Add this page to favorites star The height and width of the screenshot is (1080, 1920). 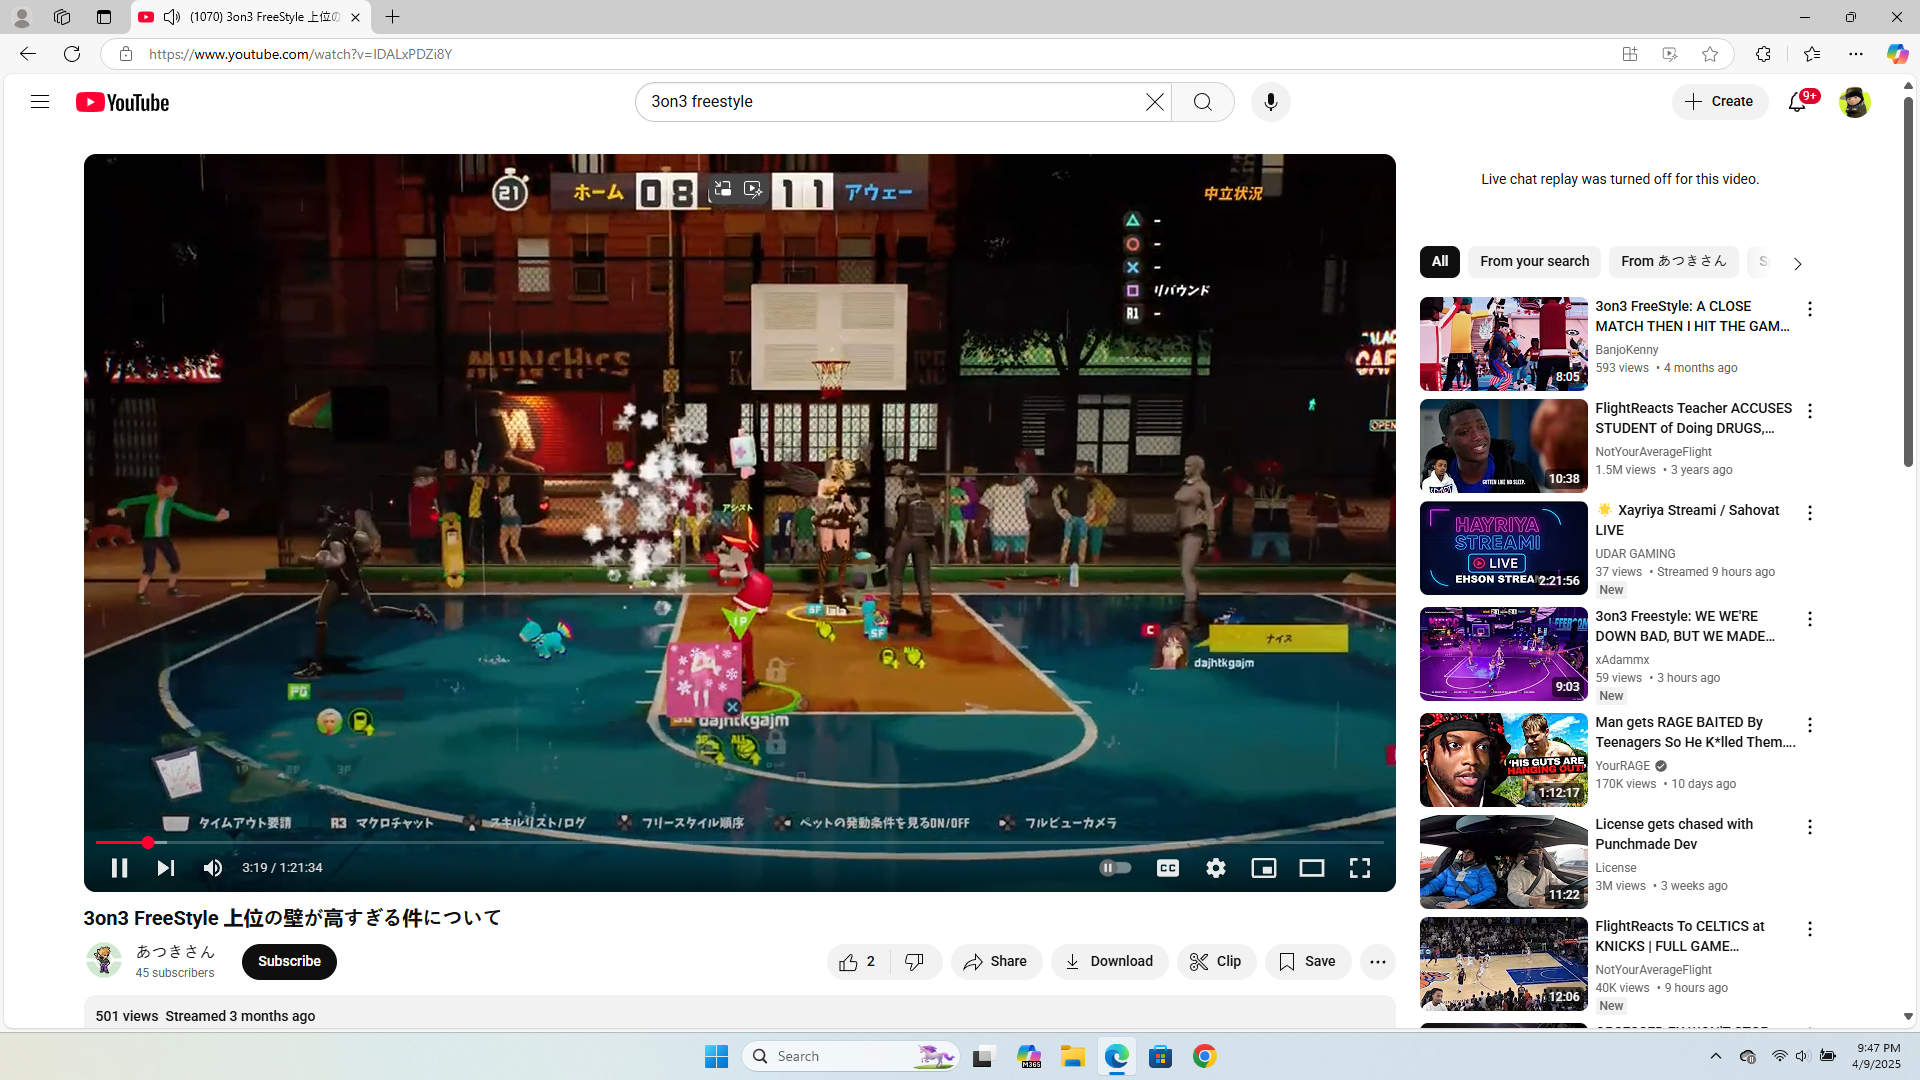pos(1710,54)
